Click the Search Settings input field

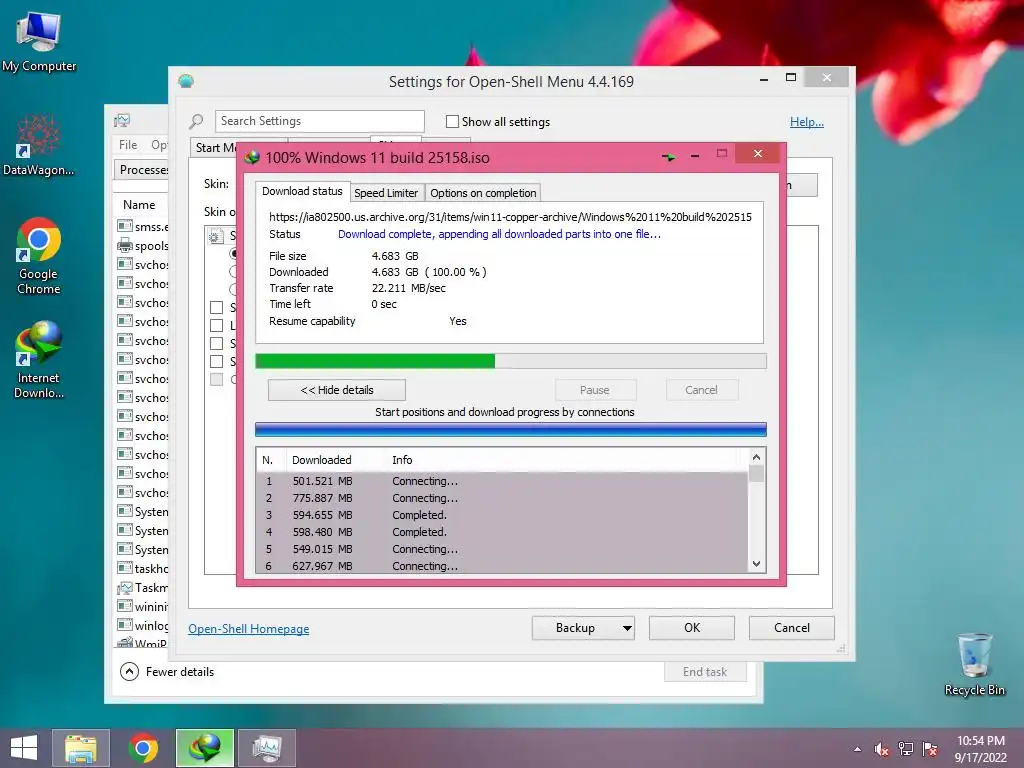click(x=319, y=121)
